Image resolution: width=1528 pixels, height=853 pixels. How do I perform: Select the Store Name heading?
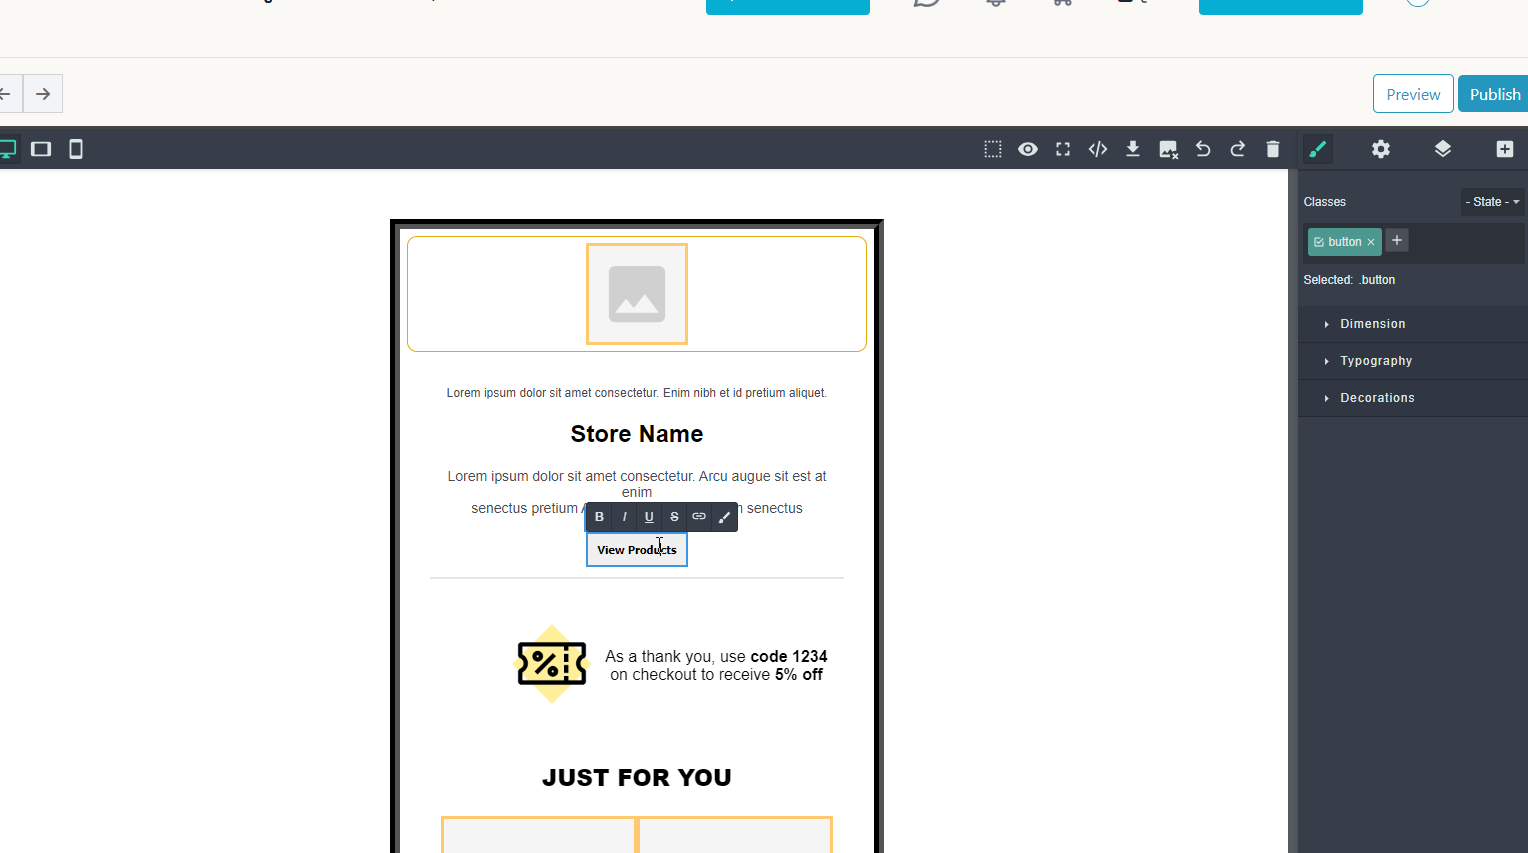point(637,434)
